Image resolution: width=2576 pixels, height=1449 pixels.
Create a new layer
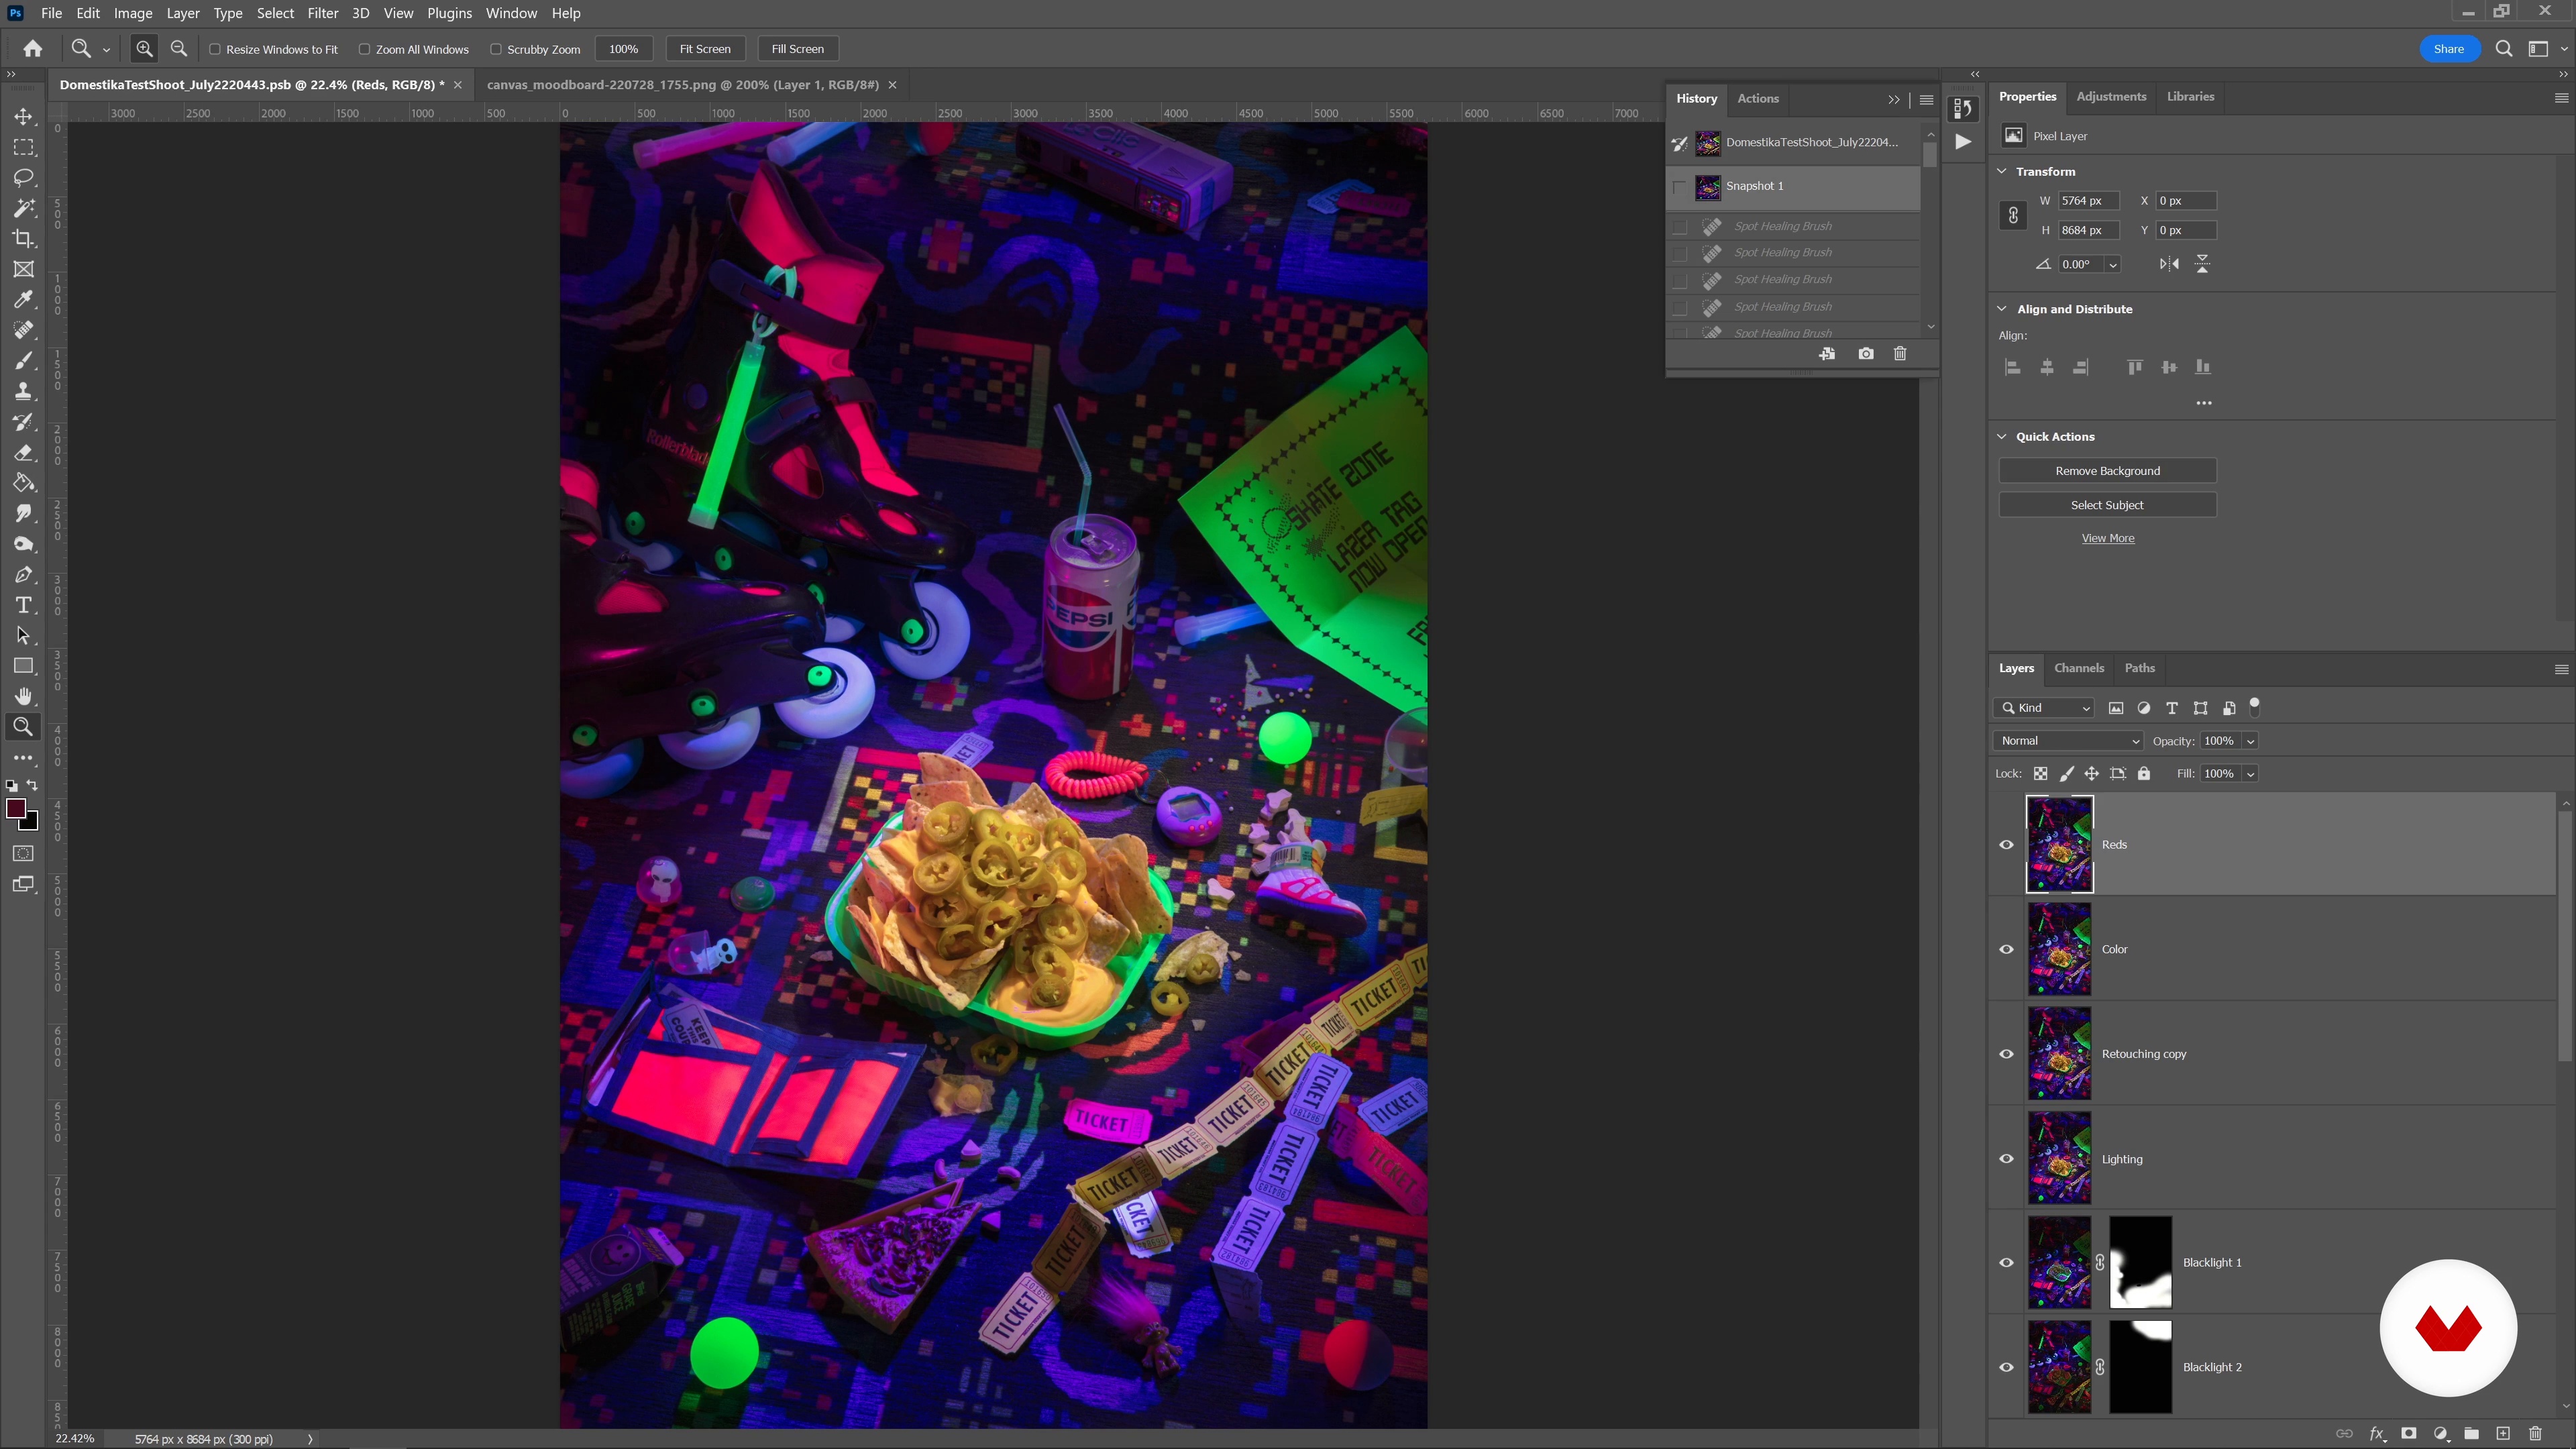tap(2503, 1433)
